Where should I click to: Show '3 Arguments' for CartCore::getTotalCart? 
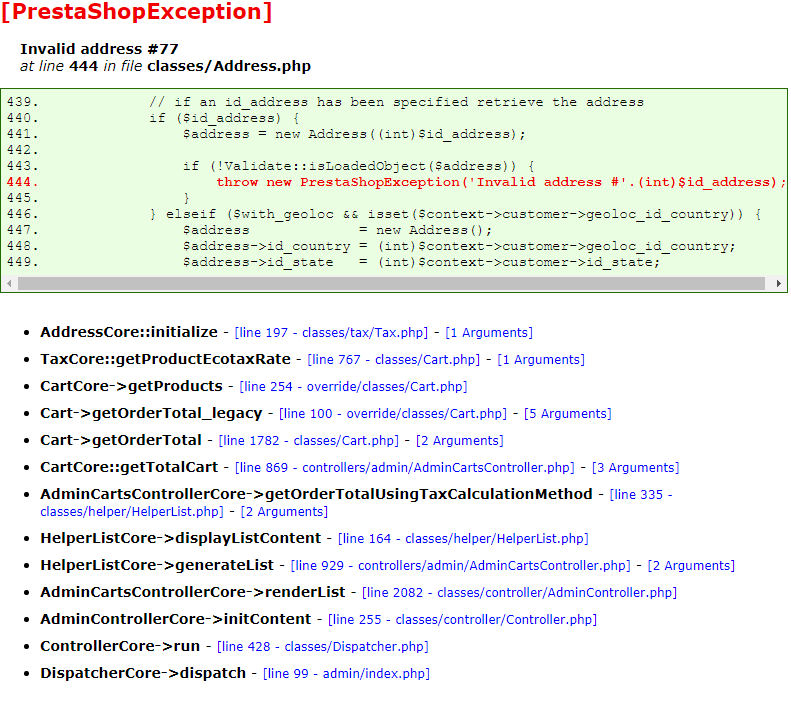tap(636, 468)
